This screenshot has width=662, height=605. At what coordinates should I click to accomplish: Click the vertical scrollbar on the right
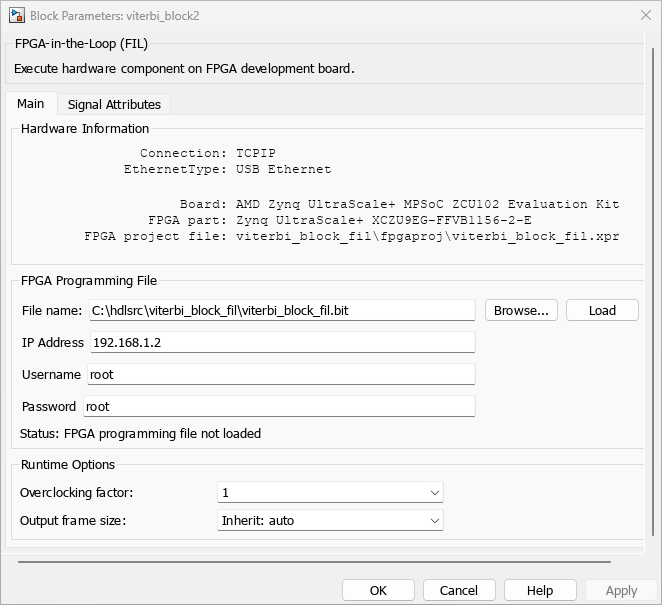[653, 291]
